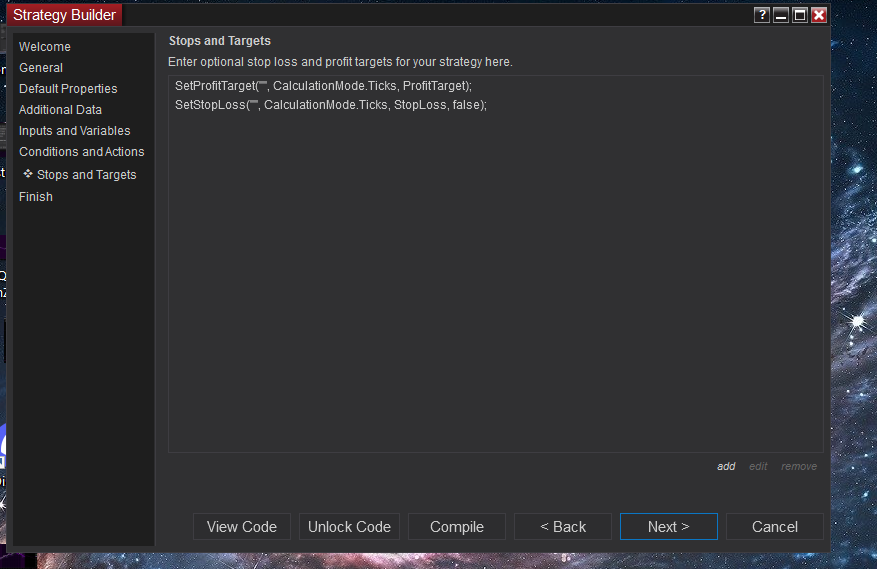Minimize the Strategy Builder window

tap(781, 15)
